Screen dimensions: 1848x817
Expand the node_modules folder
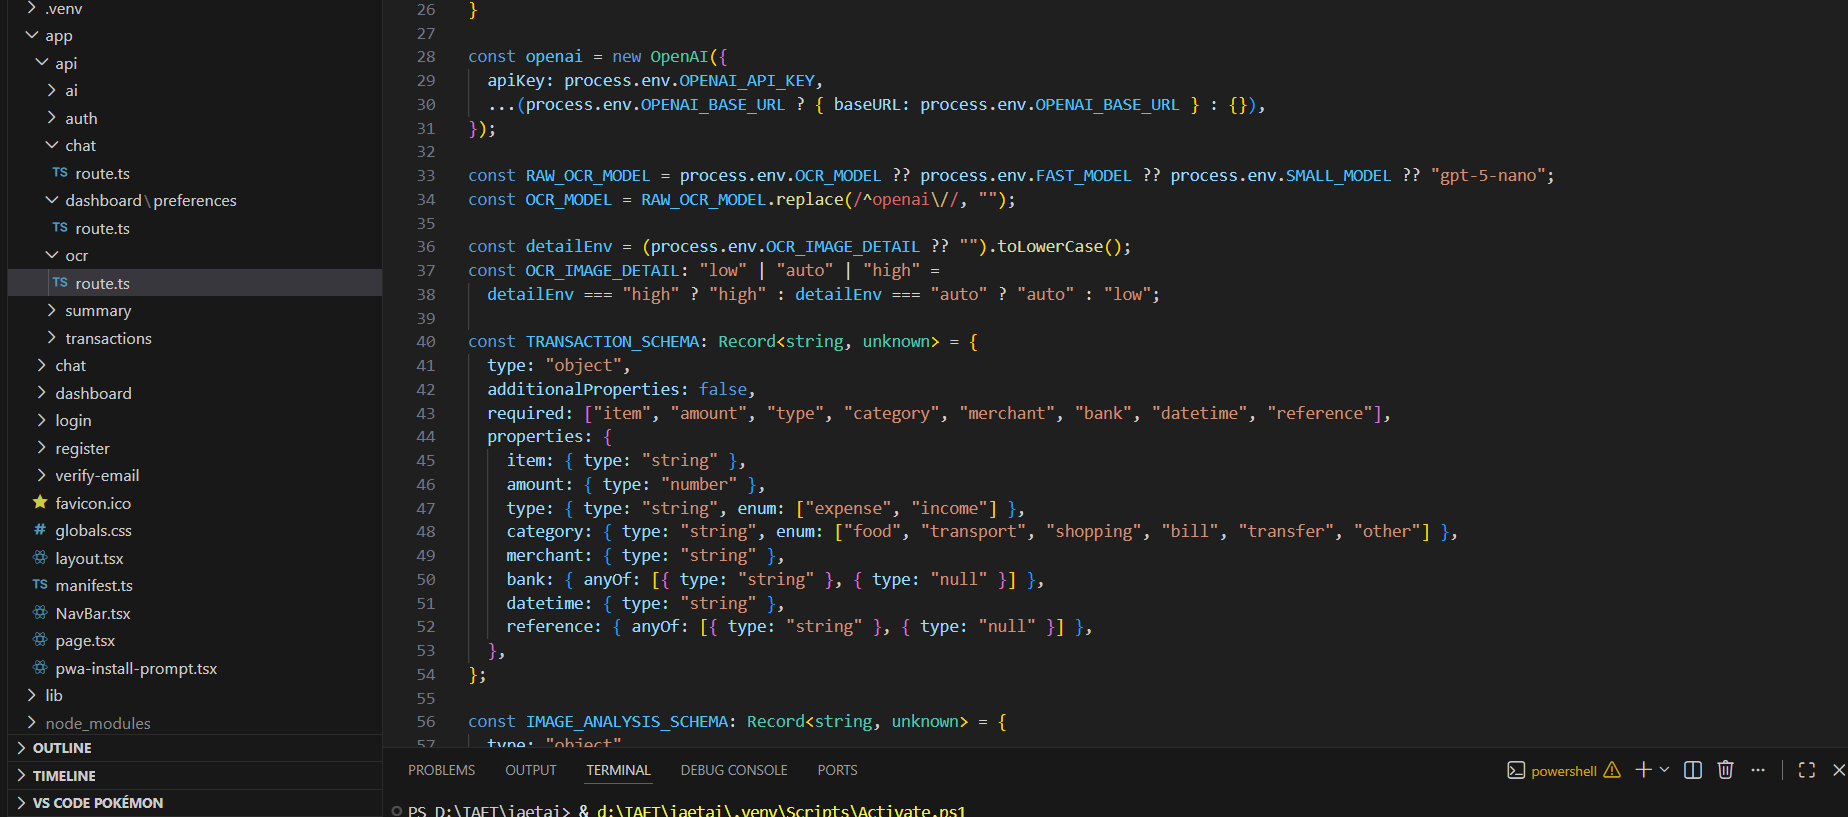click(x=195, y=723)
